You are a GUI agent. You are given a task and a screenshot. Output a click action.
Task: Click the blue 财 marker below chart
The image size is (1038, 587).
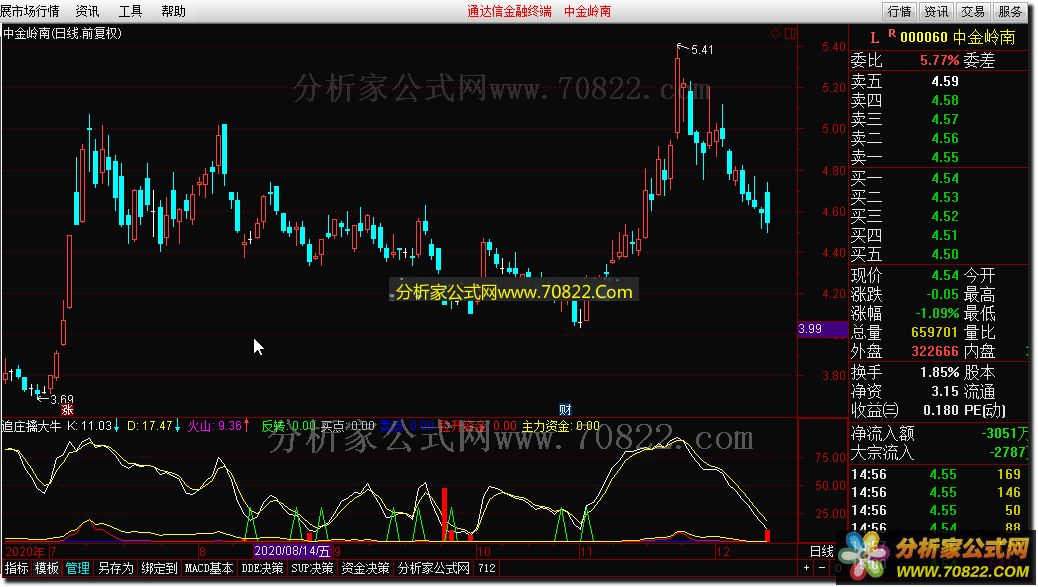pyautogui.click(x=565, y=410)
